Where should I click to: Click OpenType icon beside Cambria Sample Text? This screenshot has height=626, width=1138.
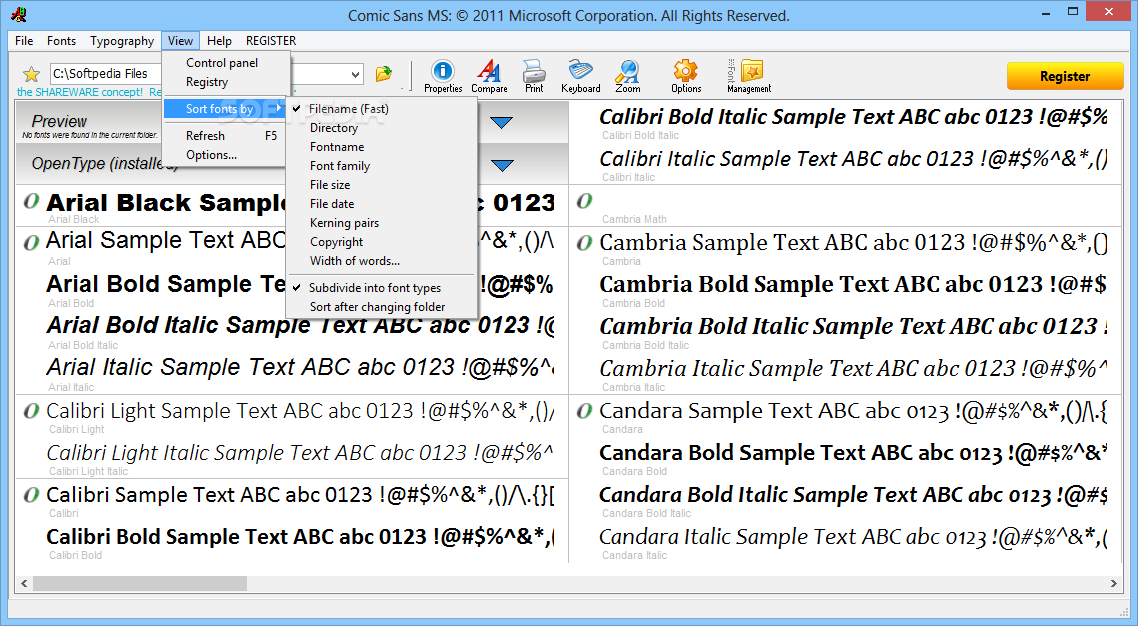[584, 243]
